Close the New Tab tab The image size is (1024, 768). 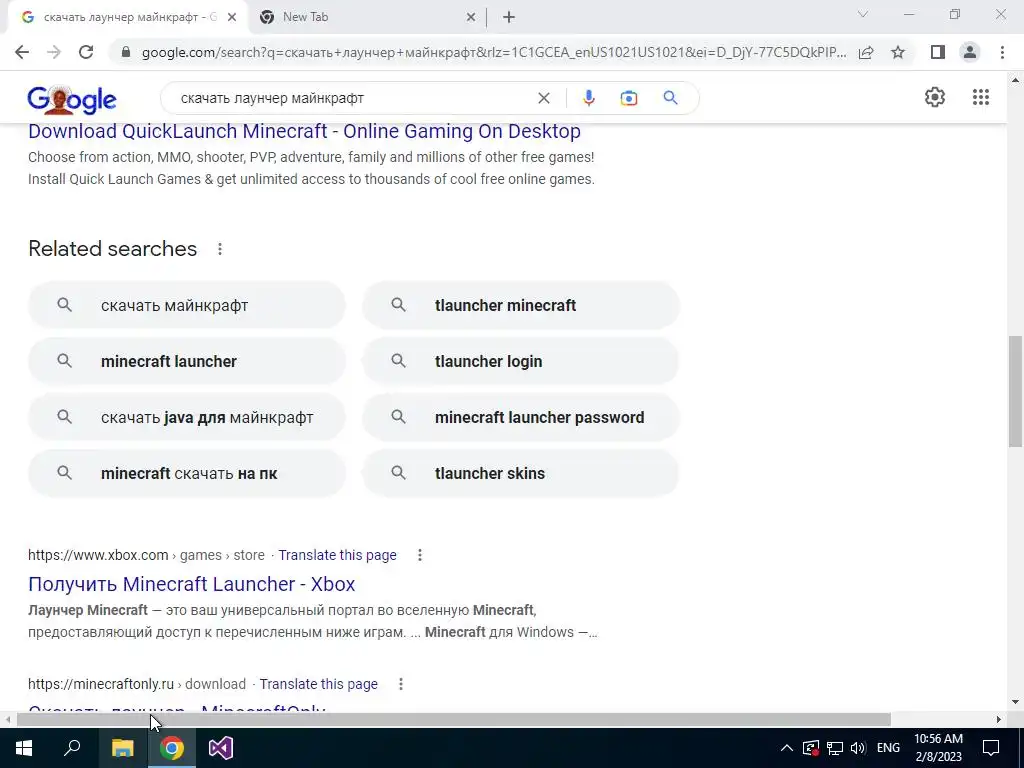(471, 18)
